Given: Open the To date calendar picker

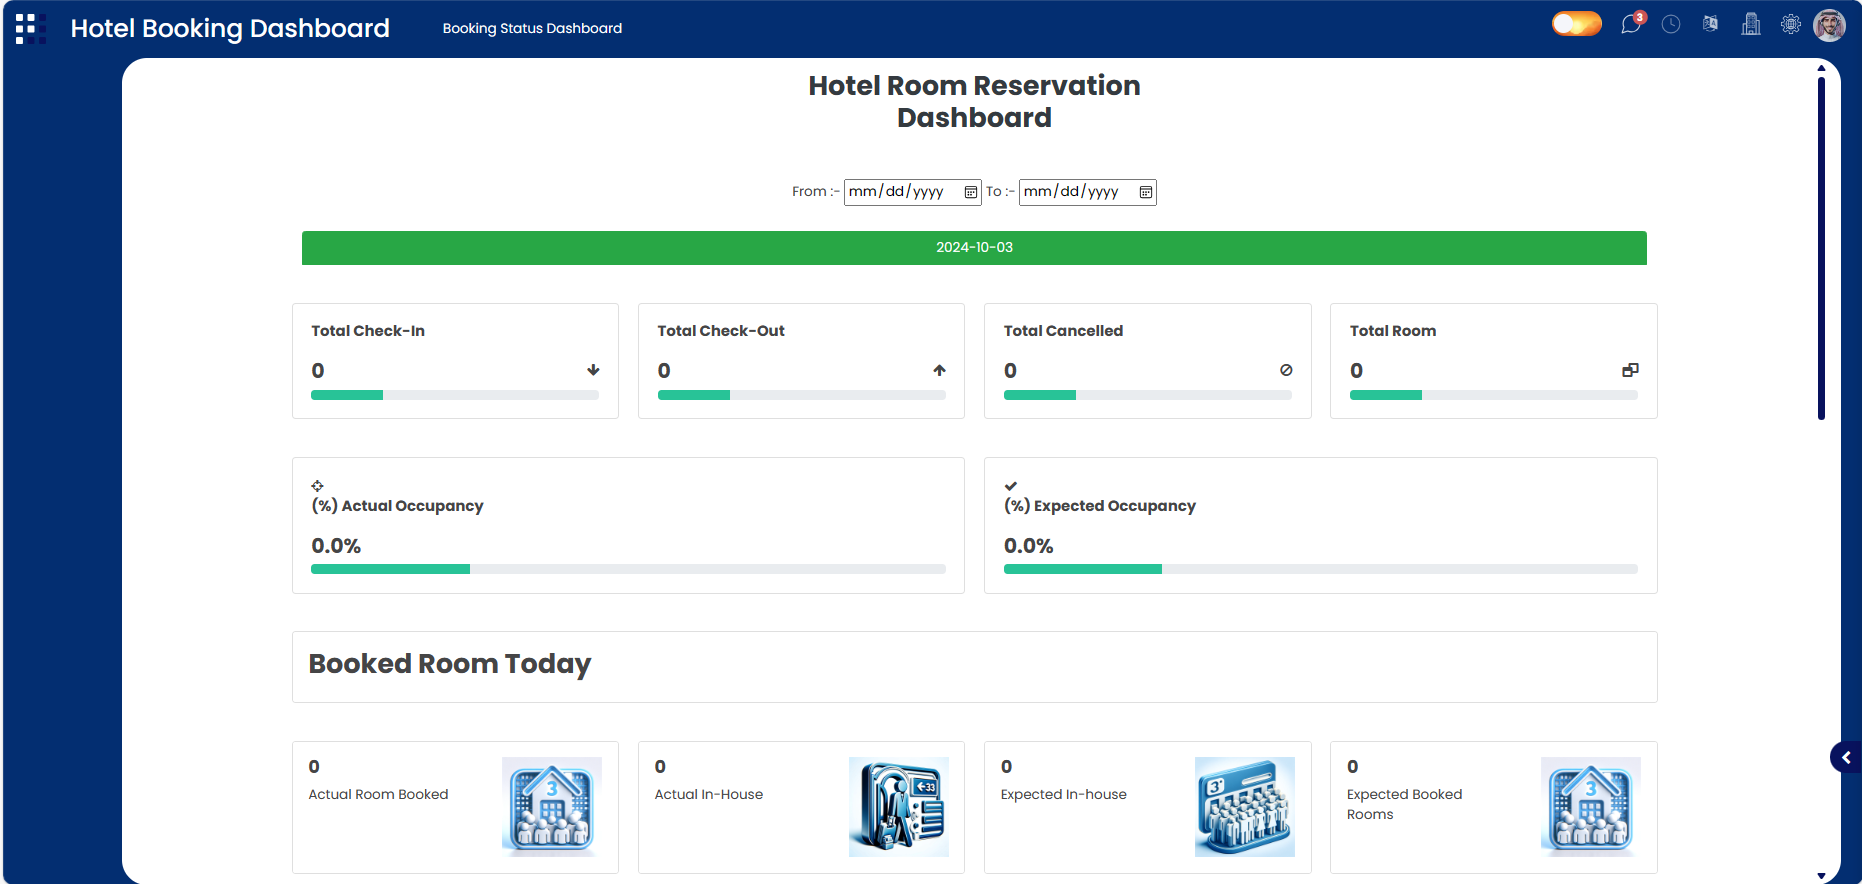Looking at the screenshot, I should pyautogui.click(x=1145, y=192).
